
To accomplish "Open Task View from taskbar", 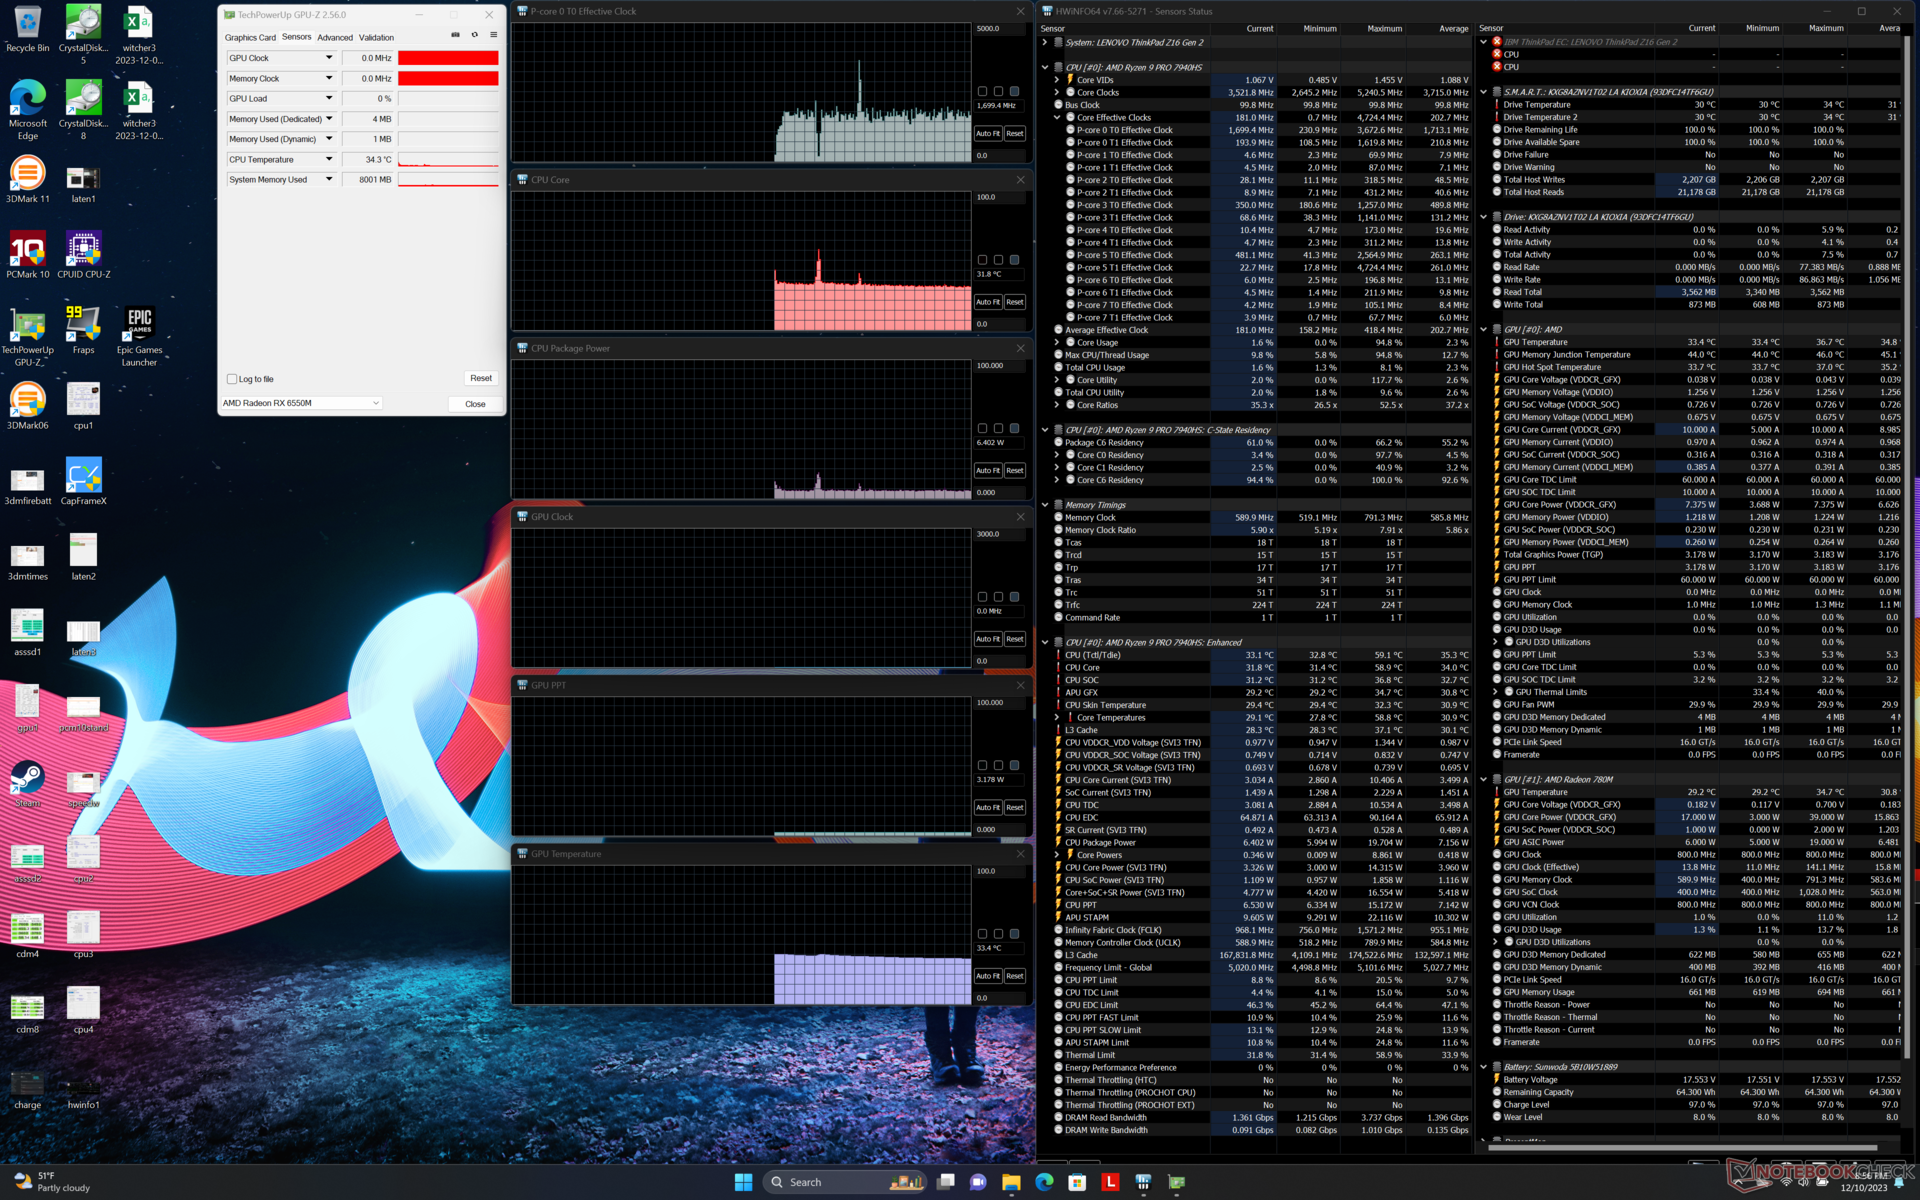I will [945, 1182].
